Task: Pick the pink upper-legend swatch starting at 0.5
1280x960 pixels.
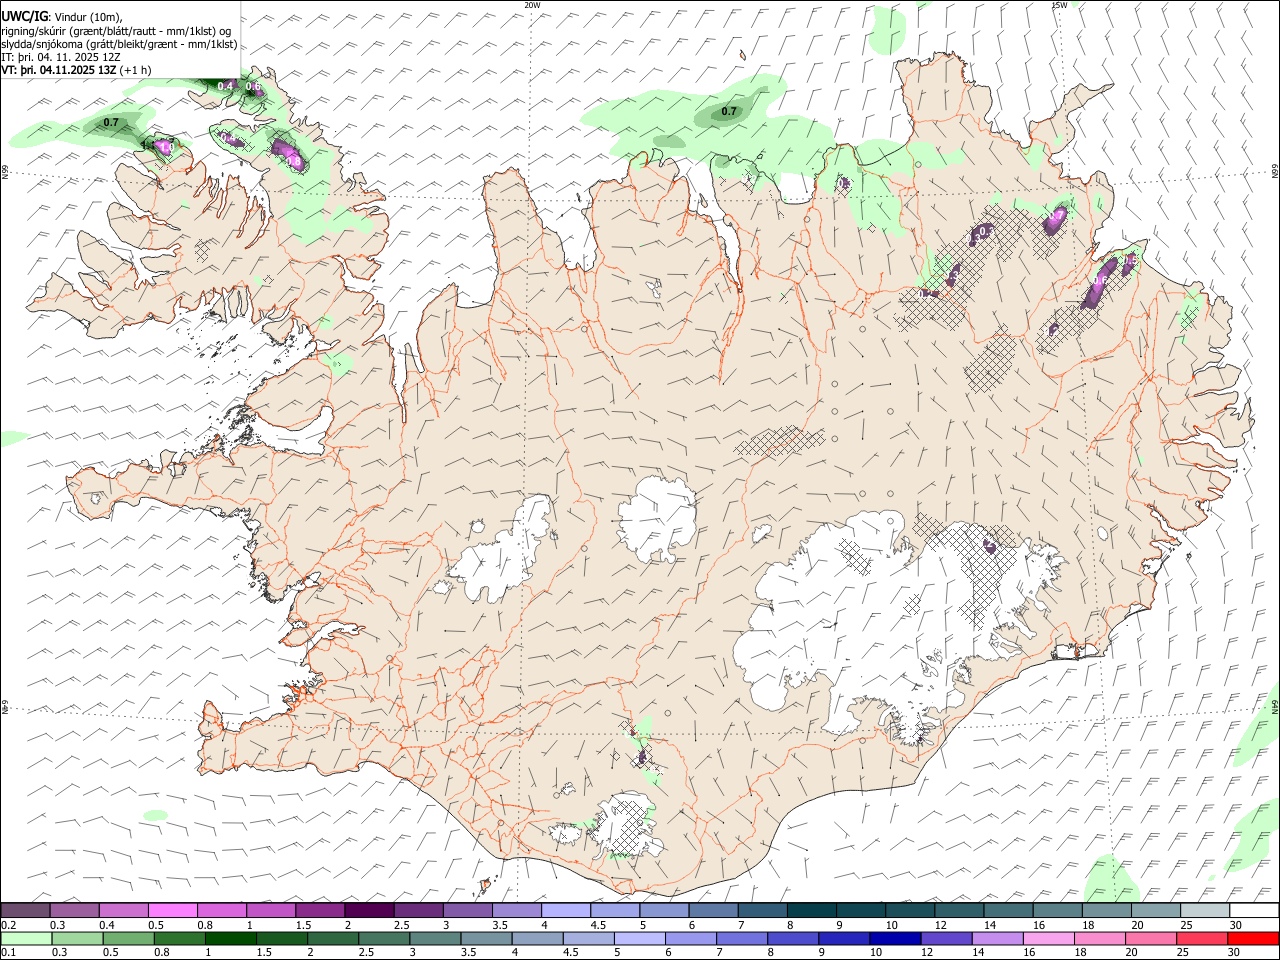Action: click(172, 911)
